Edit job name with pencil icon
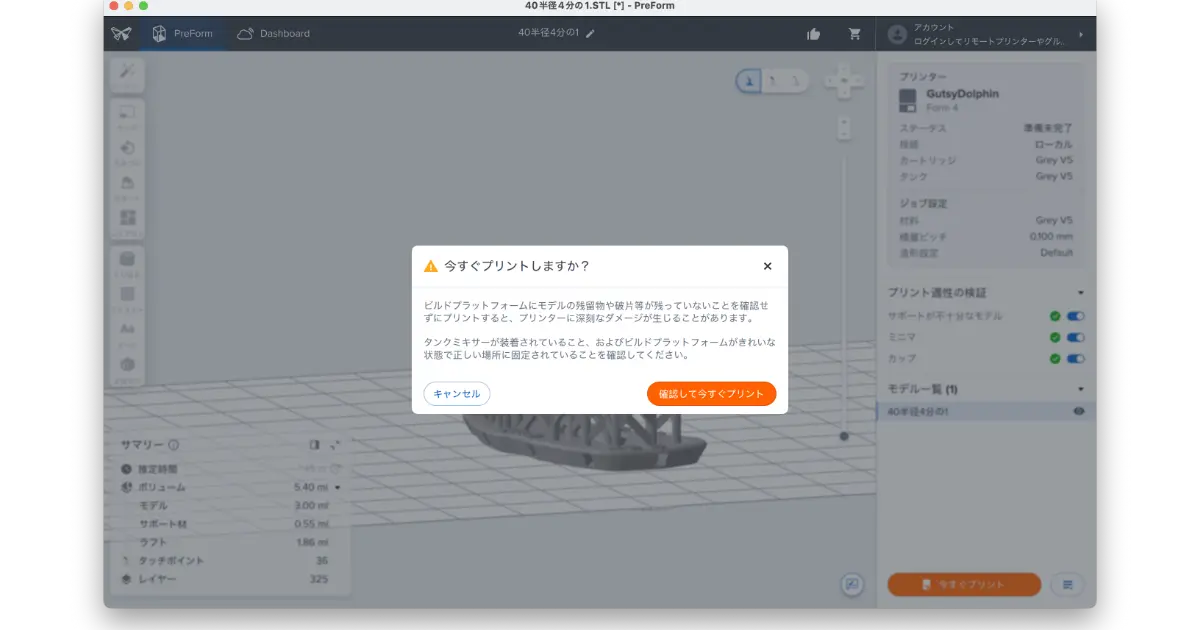Viewport: 1200px width, 630px height. pos(591,34)
